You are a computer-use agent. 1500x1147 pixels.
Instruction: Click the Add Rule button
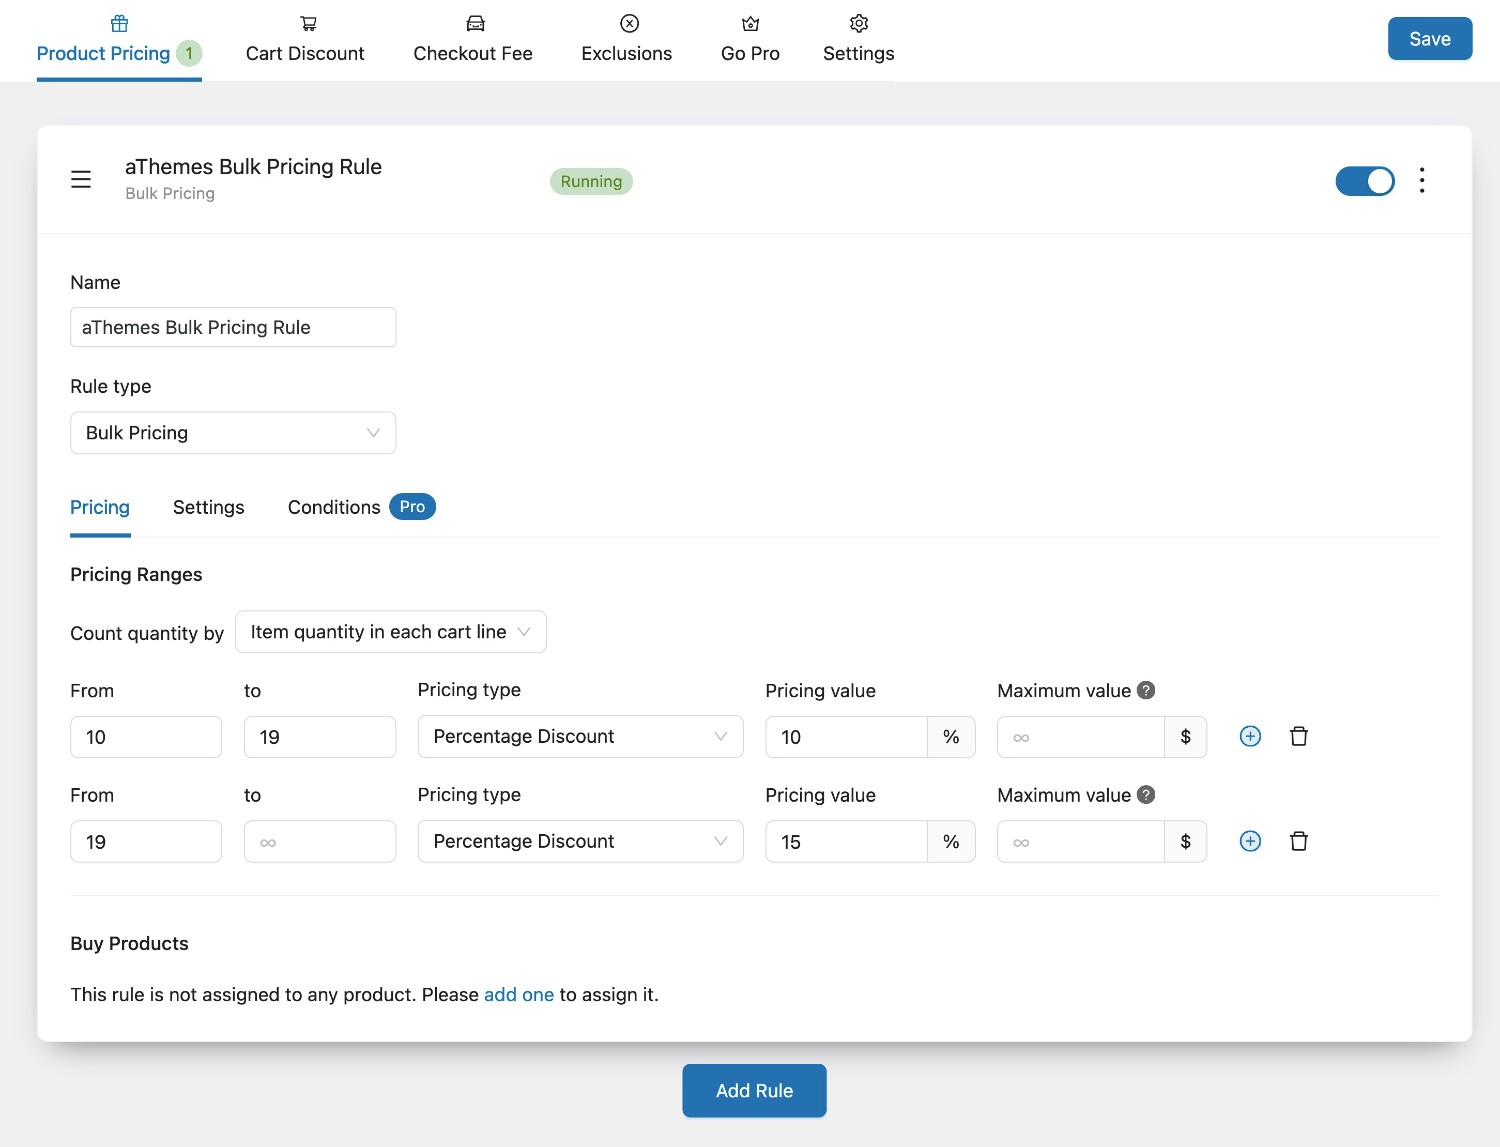coord(754,1090)
